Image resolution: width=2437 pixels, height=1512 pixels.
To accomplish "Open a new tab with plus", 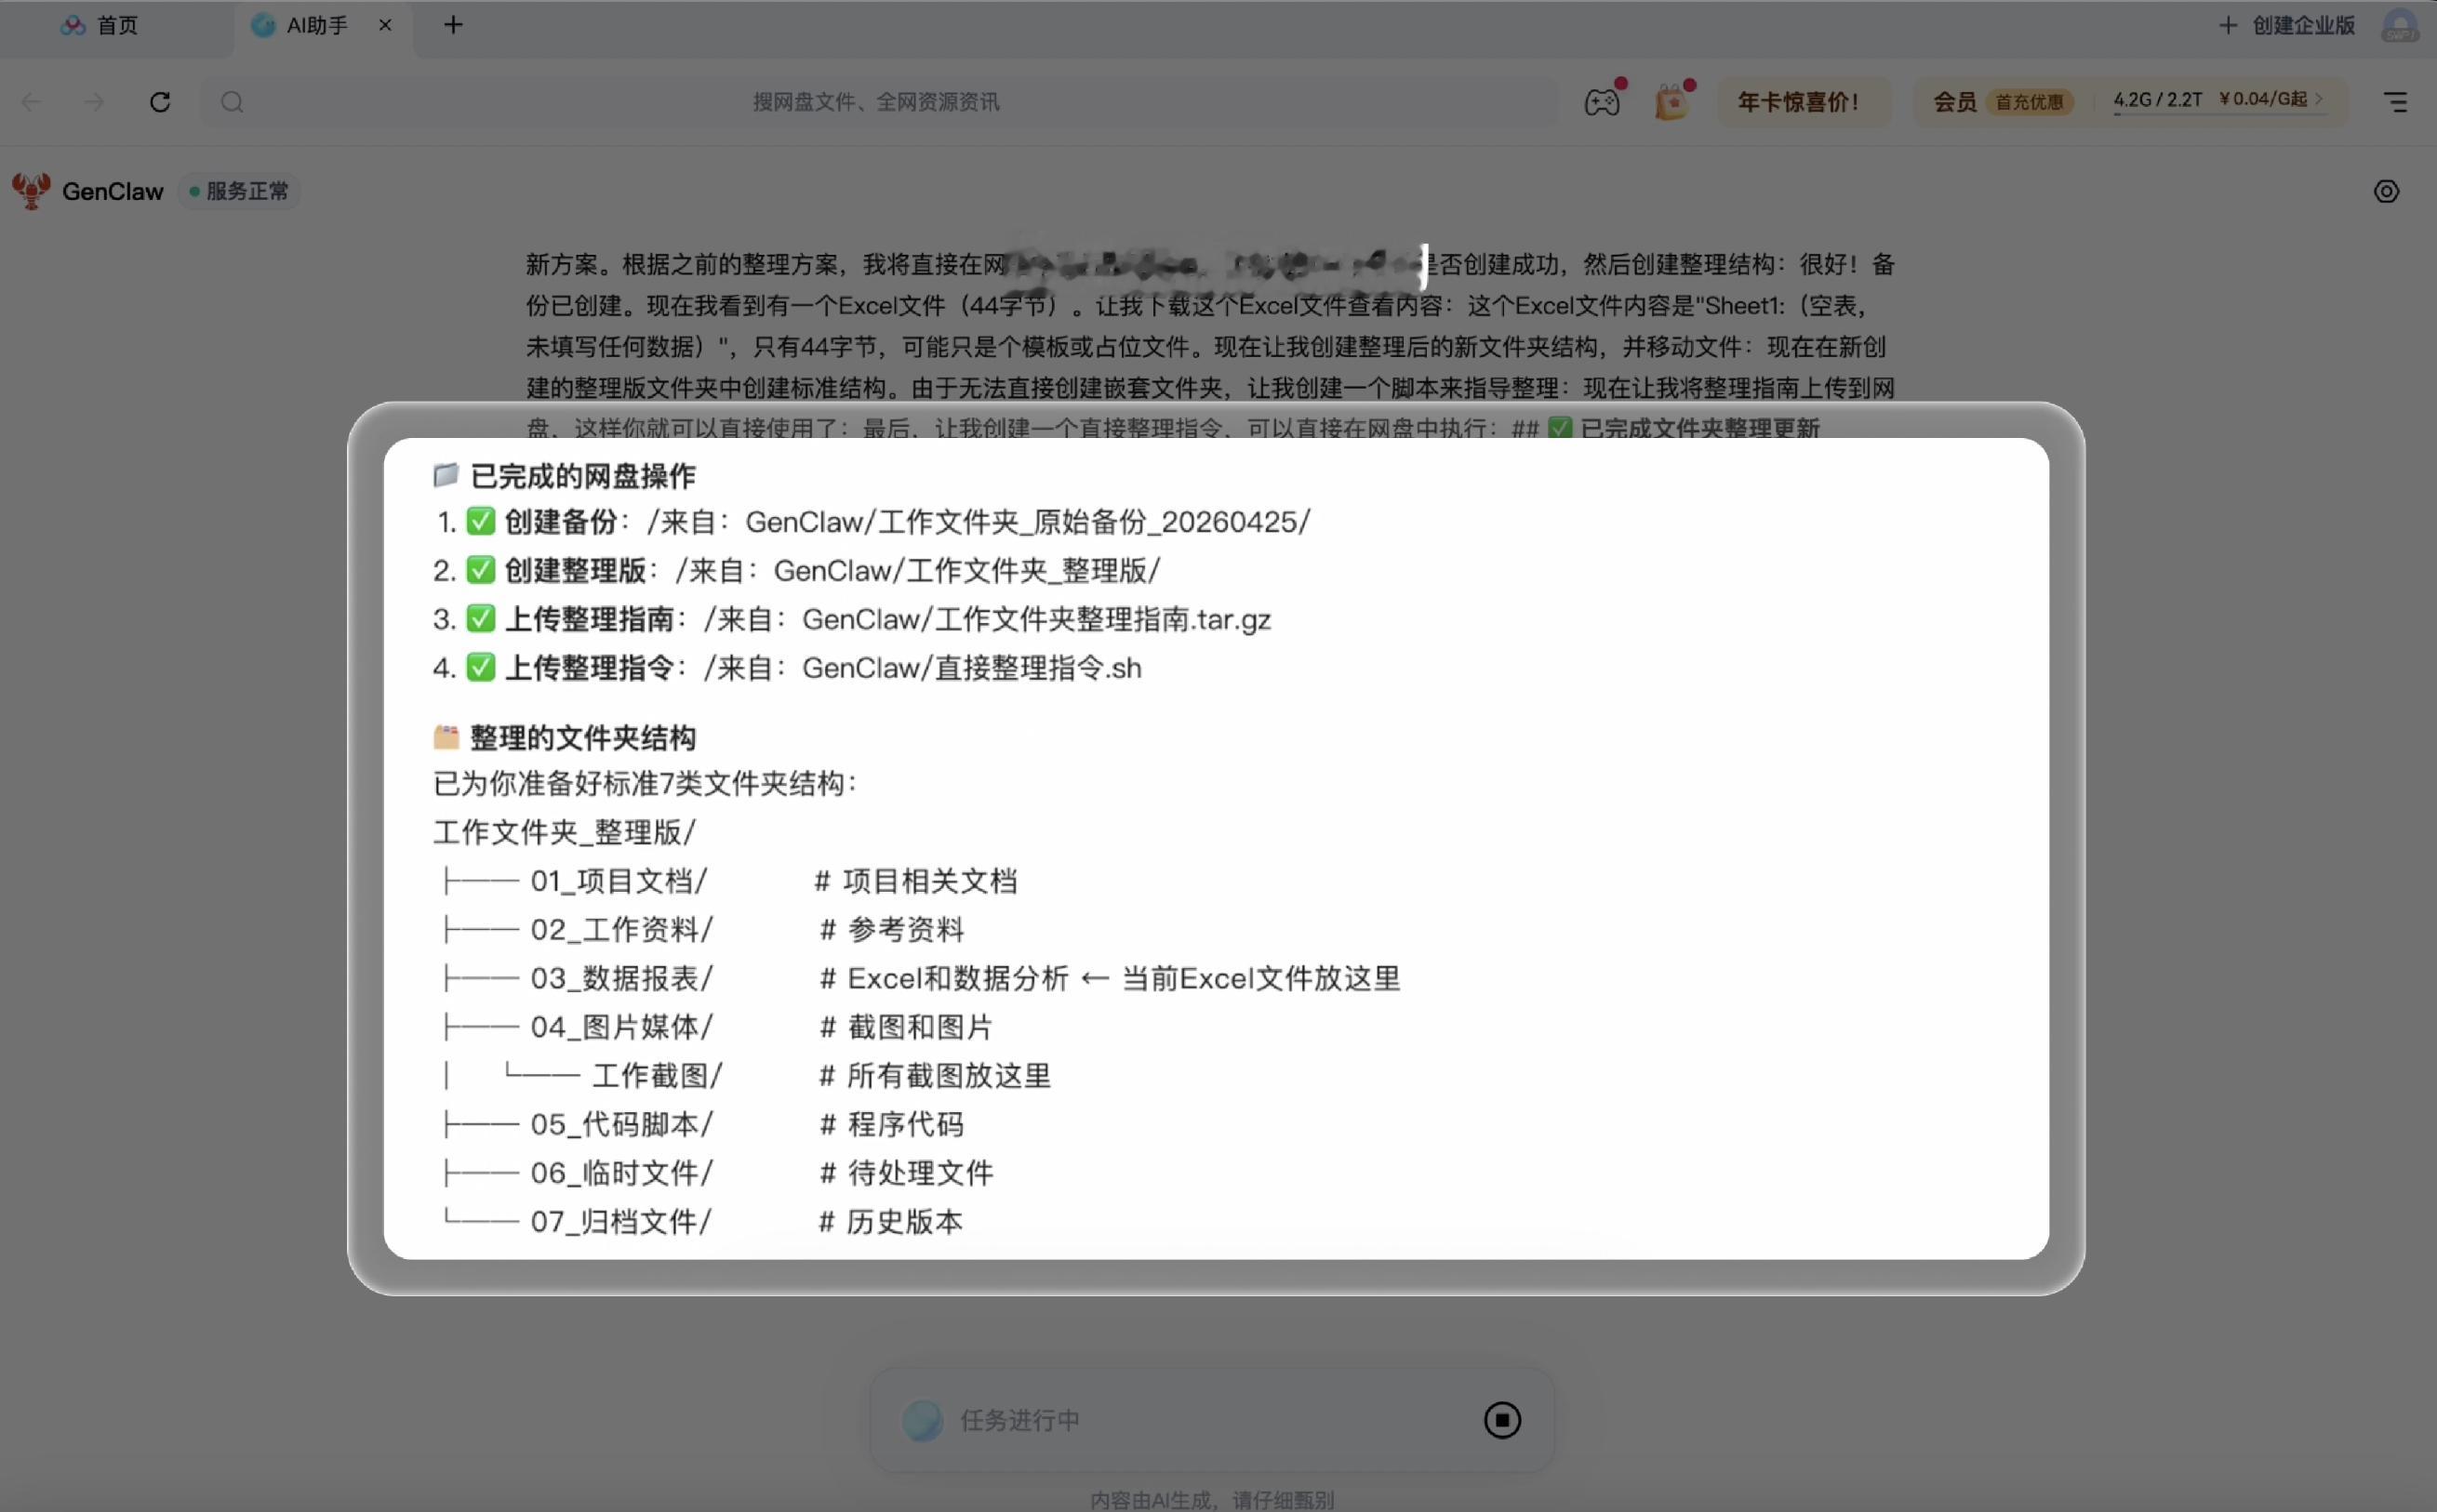I will point(453,25).
